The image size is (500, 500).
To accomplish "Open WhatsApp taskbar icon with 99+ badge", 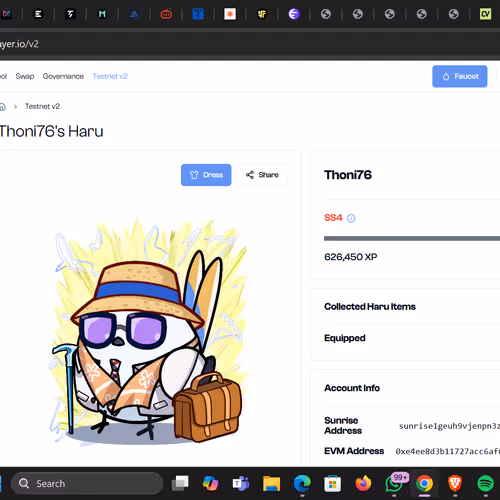I will (395, 482).
